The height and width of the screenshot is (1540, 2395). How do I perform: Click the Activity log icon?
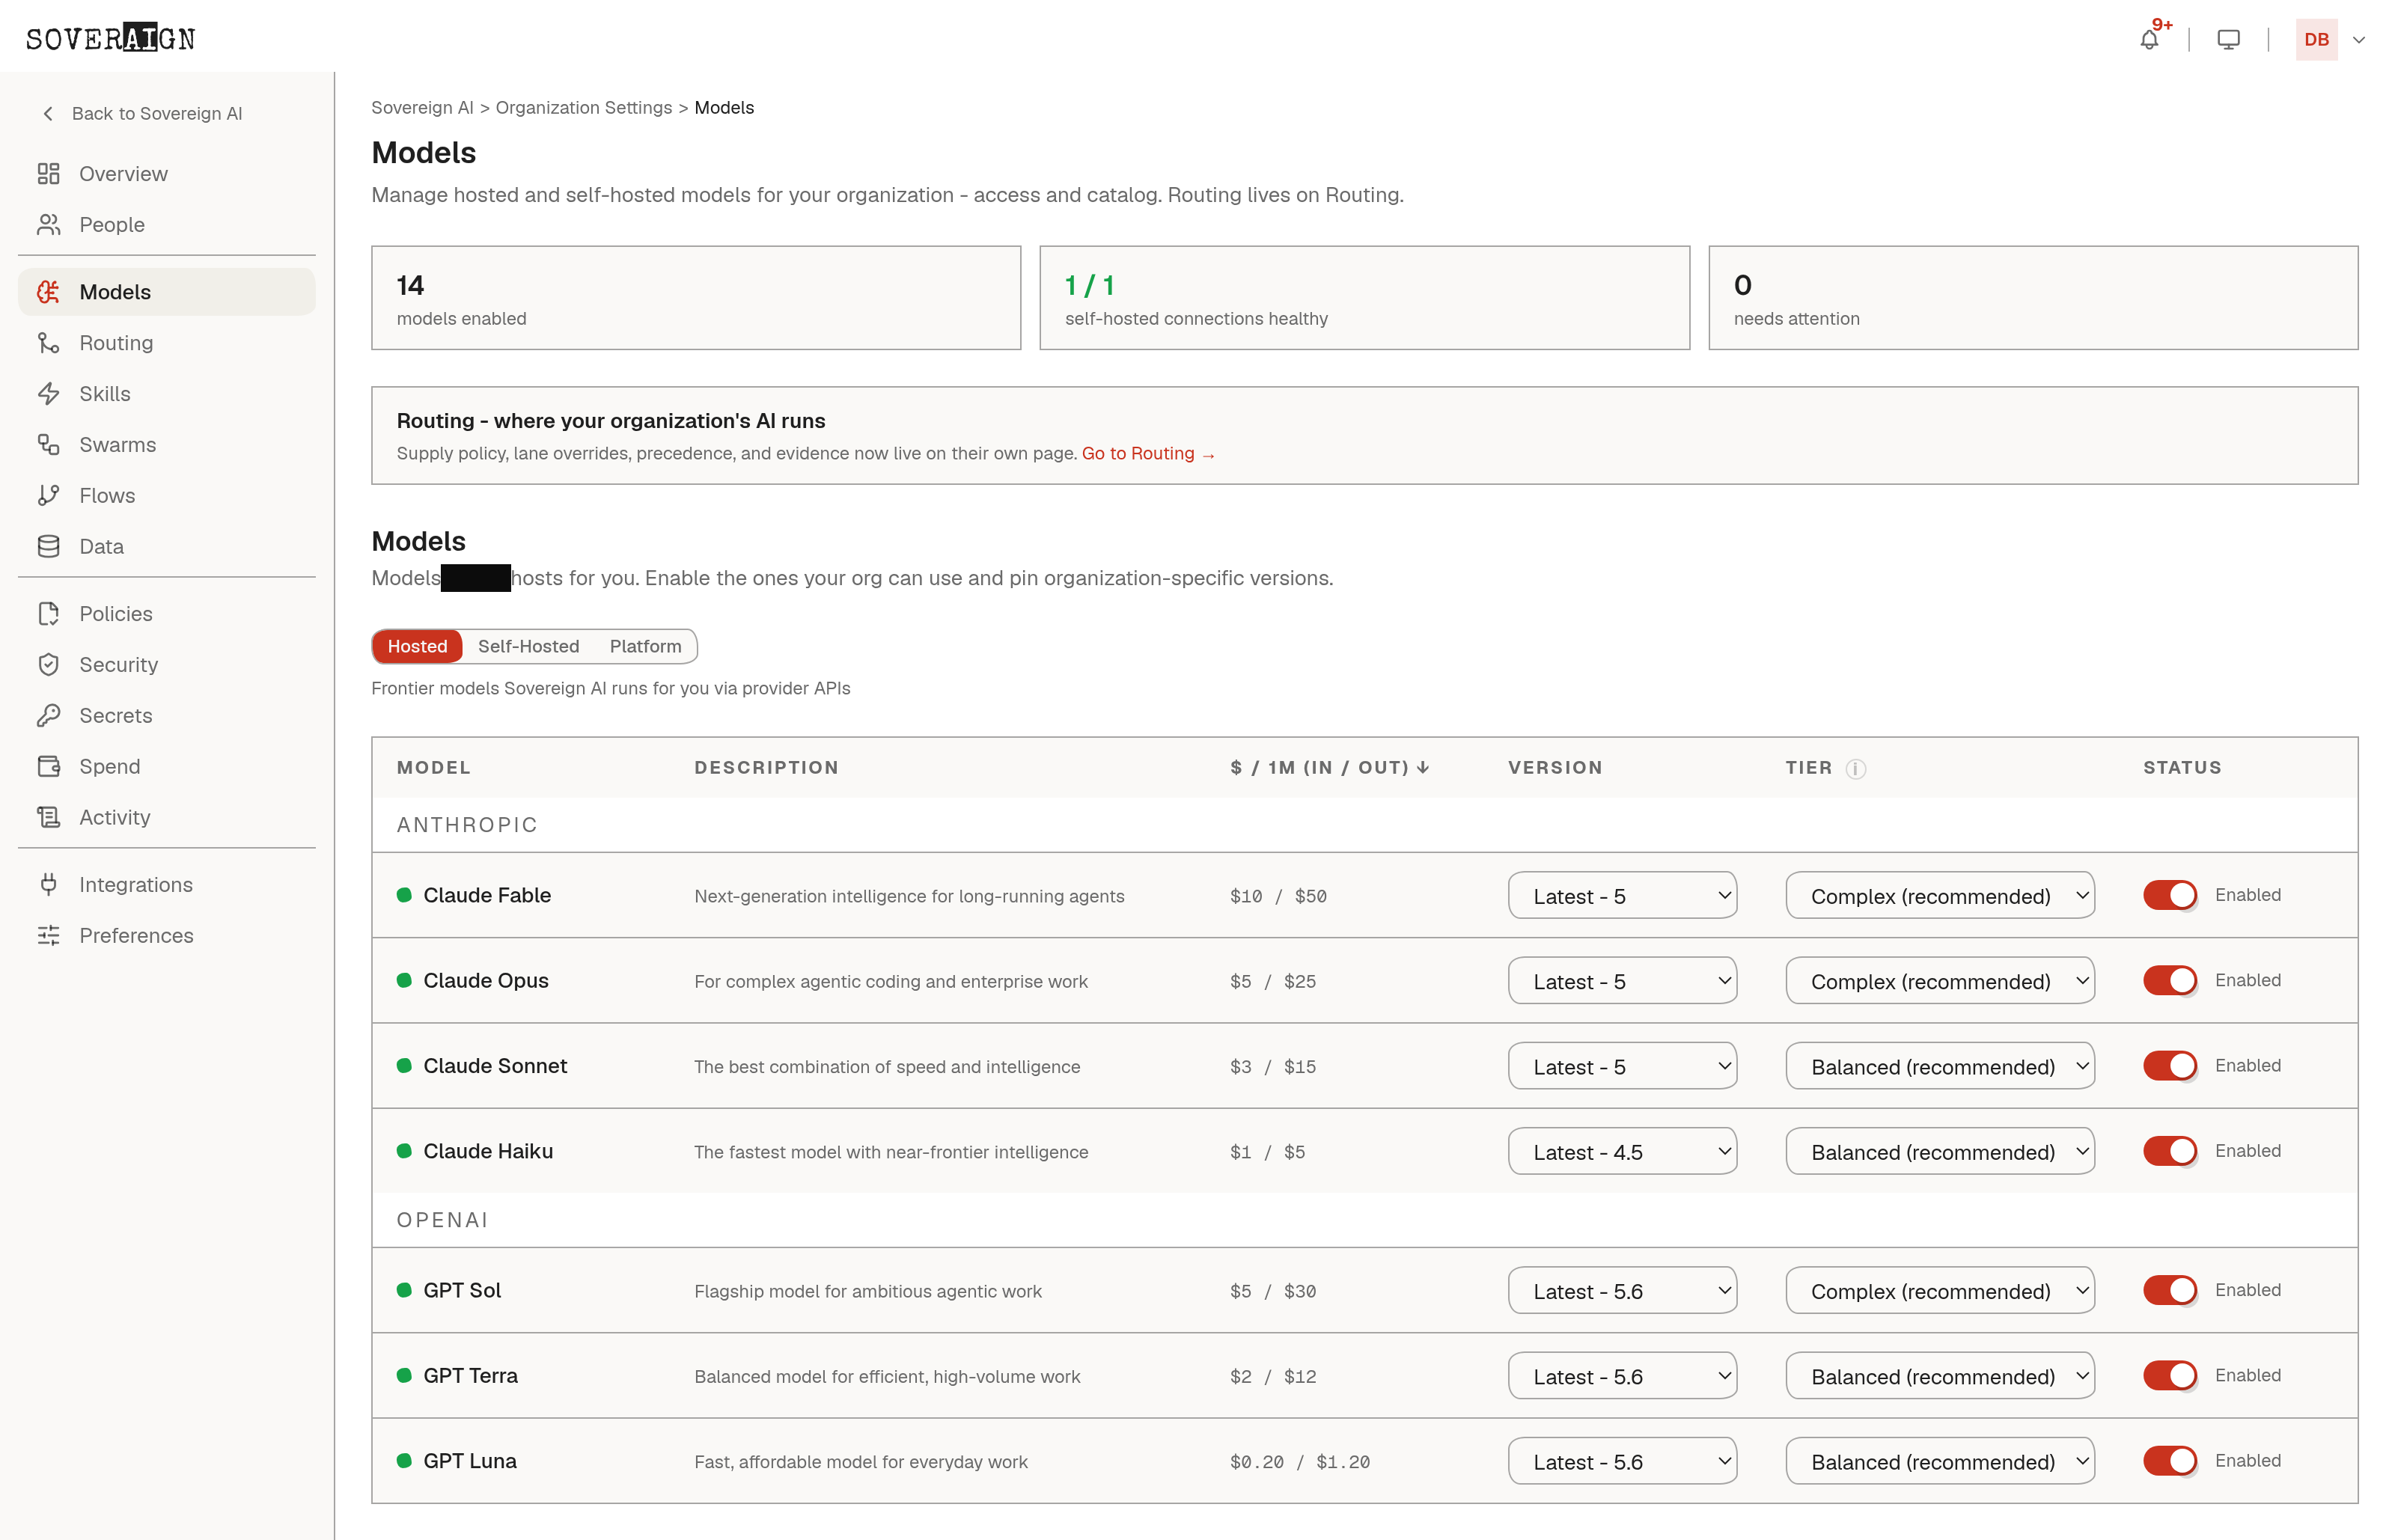(x=48, y=818)
